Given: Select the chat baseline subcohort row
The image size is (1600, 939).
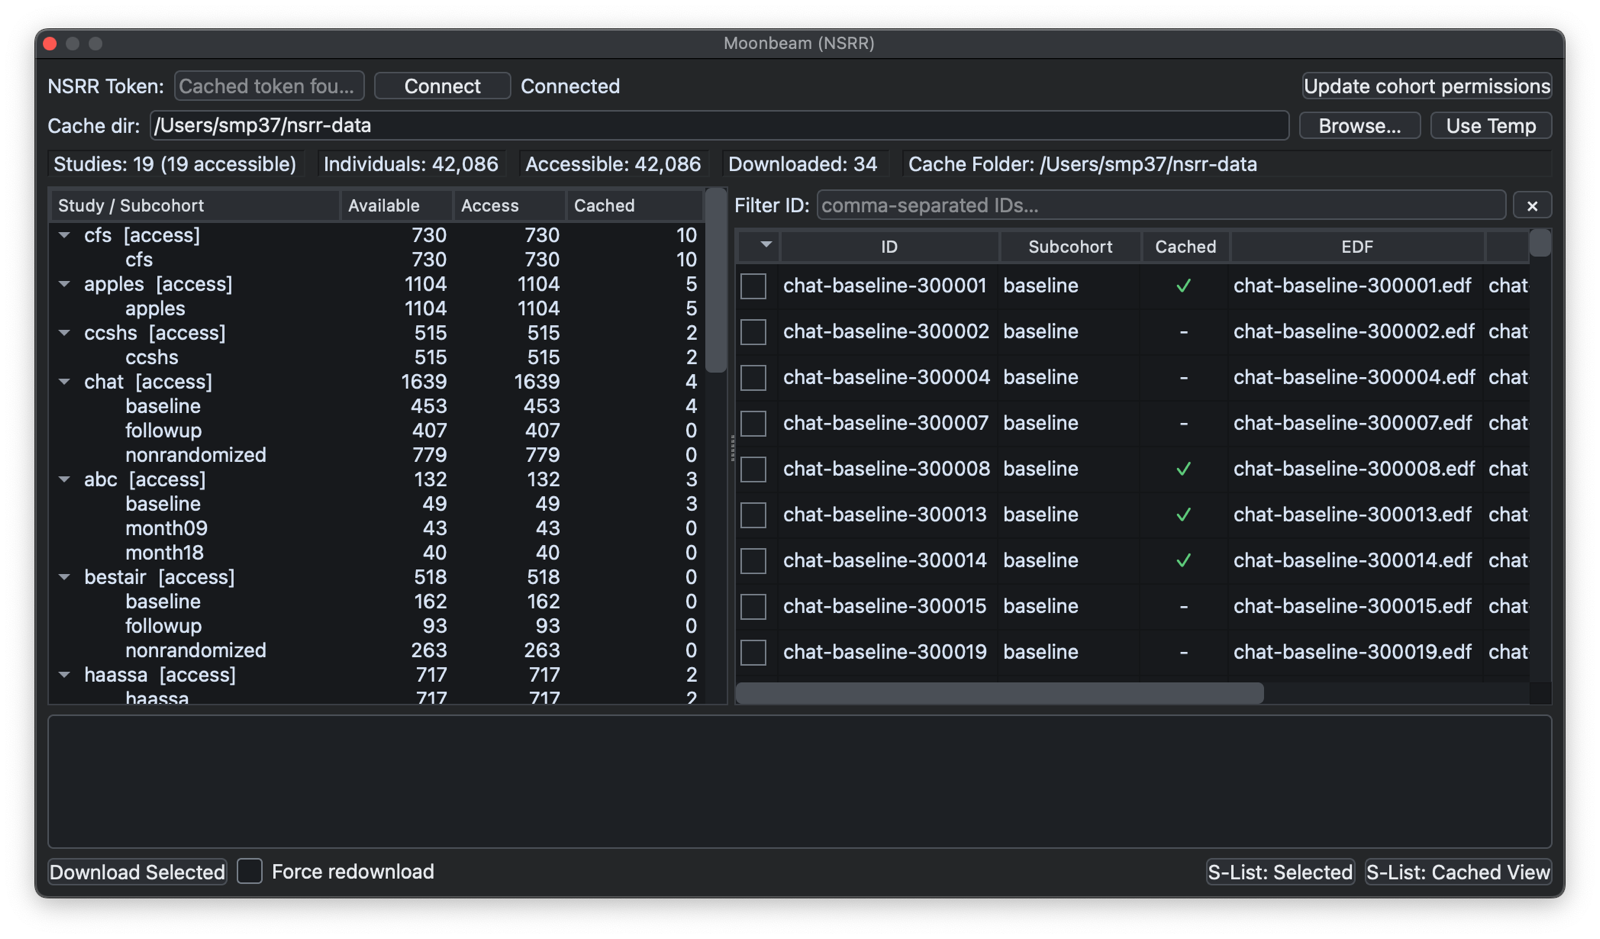Looking at the screenshot, I should click(x=377, y=406).
